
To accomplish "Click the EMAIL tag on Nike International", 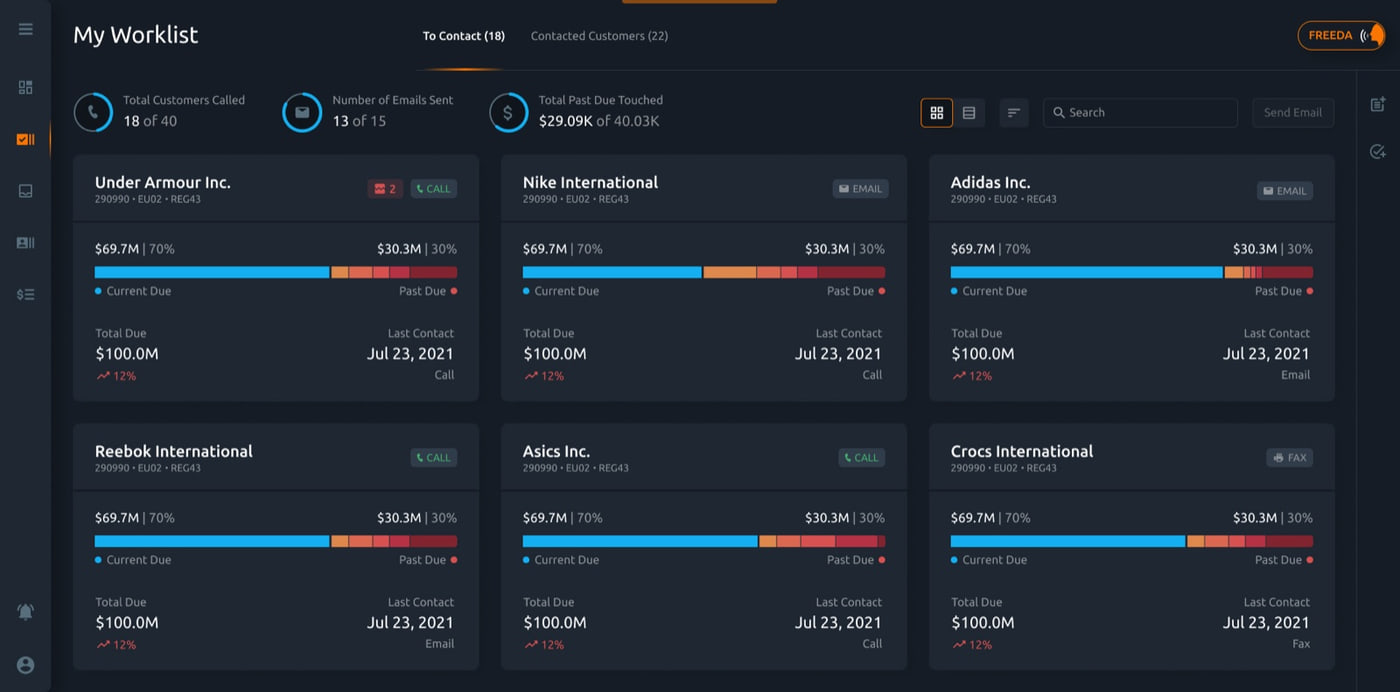I will point(860,188).
